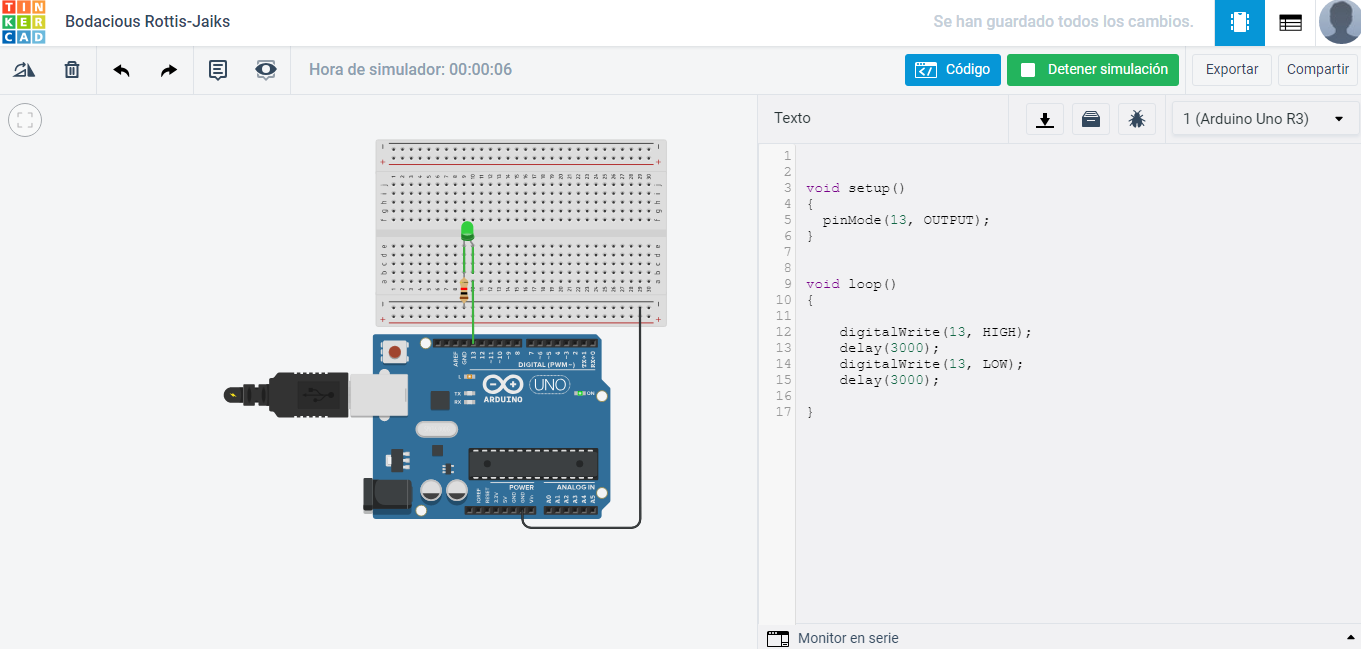Click void setup() code line
This screenshot has width=1361, height=649.
coord(855,188)
